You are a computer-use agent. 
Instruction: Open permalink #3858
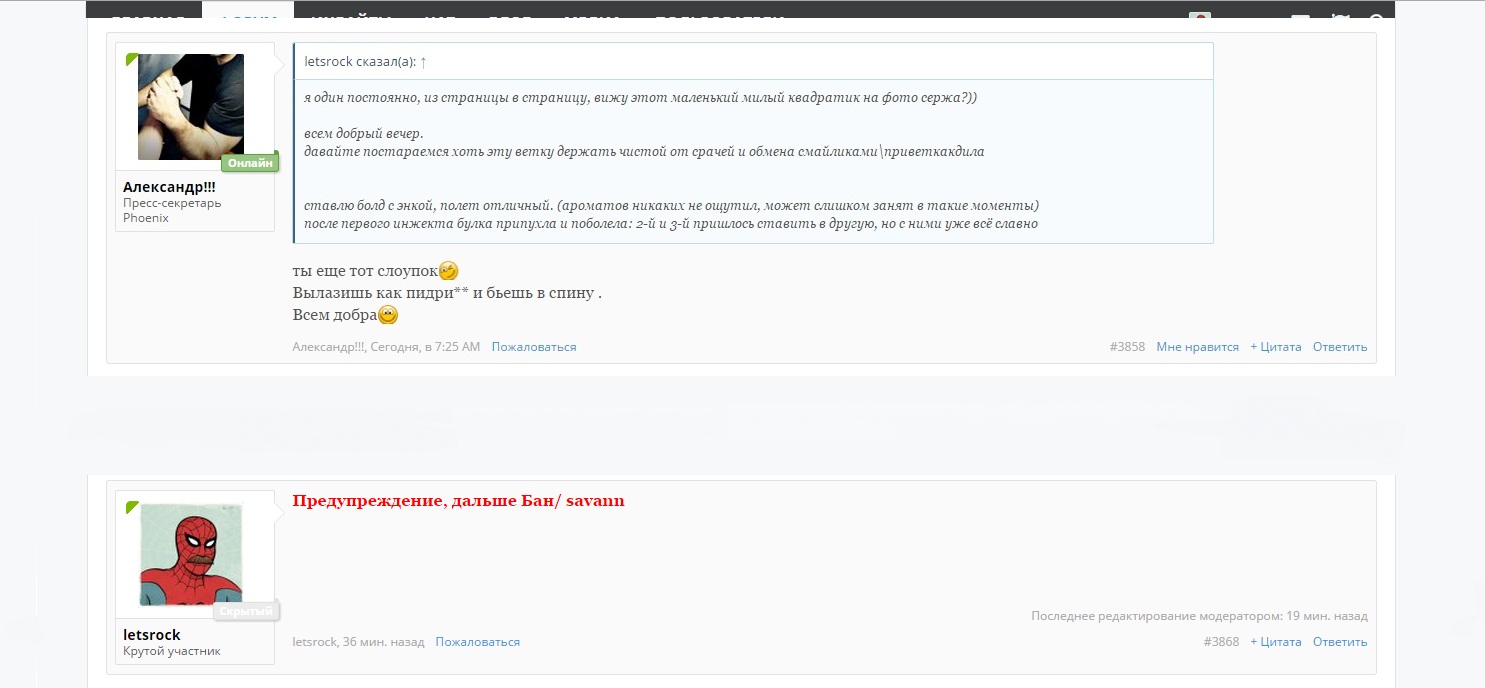click(x=1127, y=347)
